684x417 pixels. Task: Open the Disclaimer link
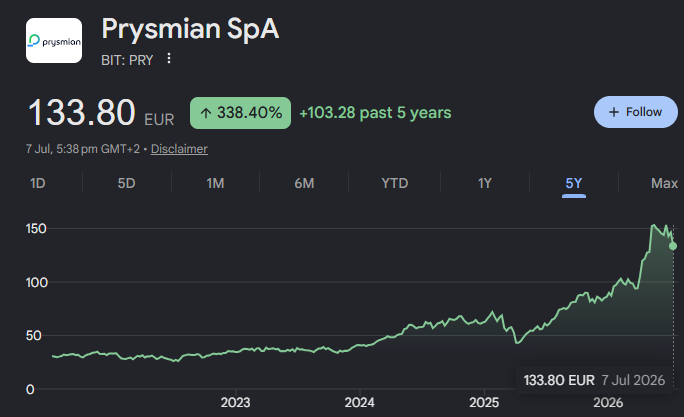pyautogui.click(x=179, y=149)
